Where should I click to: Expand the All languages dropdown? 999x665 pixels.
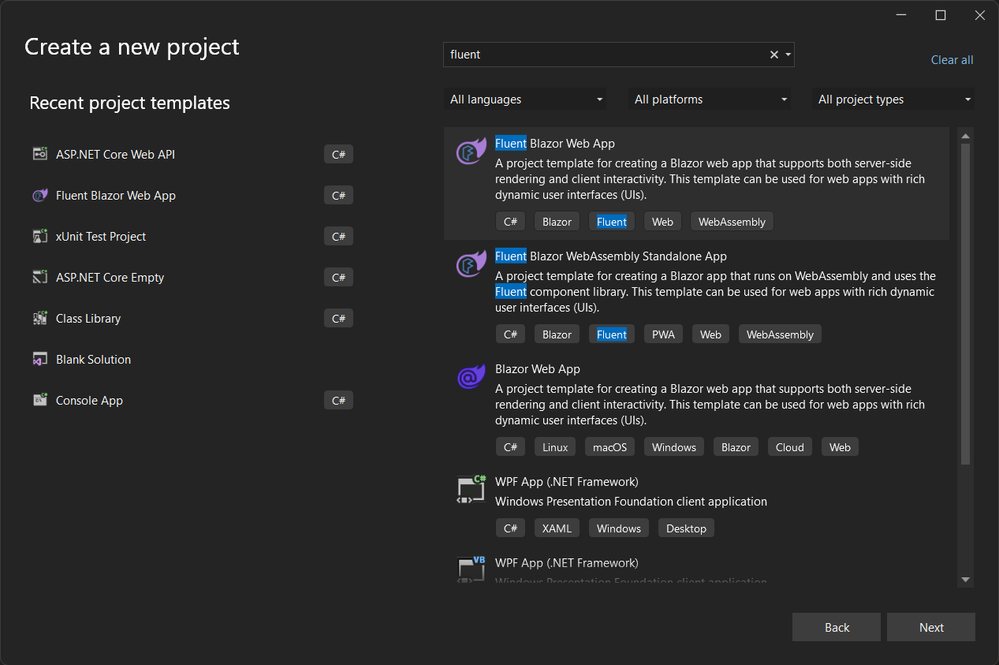point(524,99)
